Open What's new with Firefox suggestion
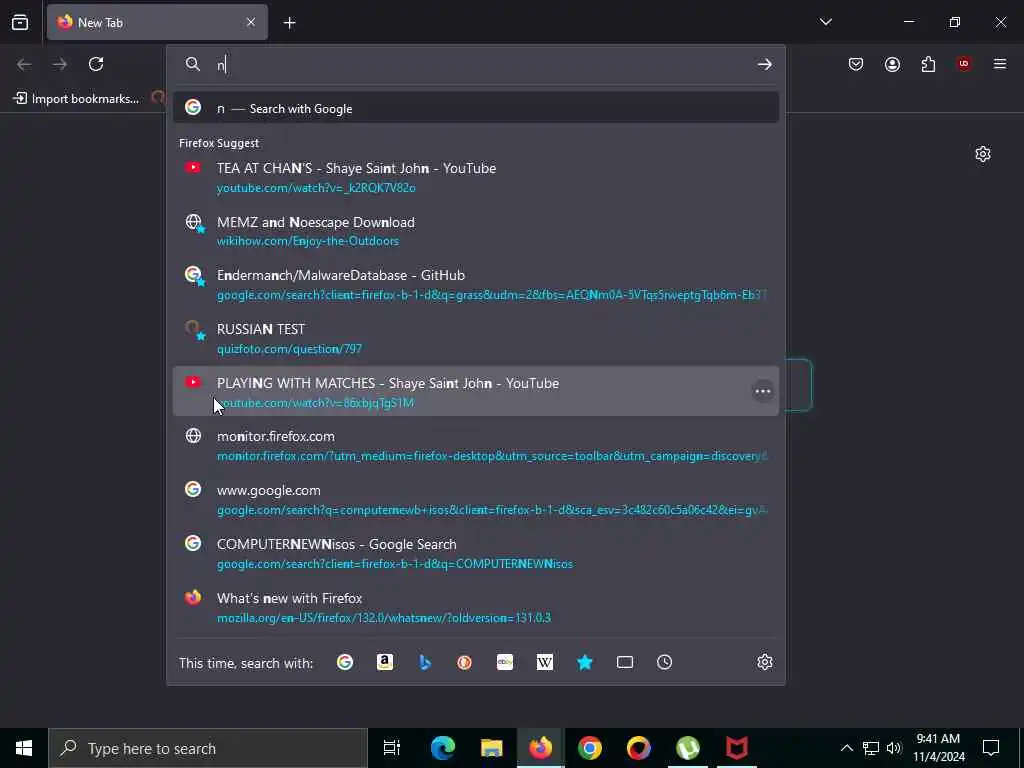This screenshot has height=768, width=1024. (x=475, y=607)
